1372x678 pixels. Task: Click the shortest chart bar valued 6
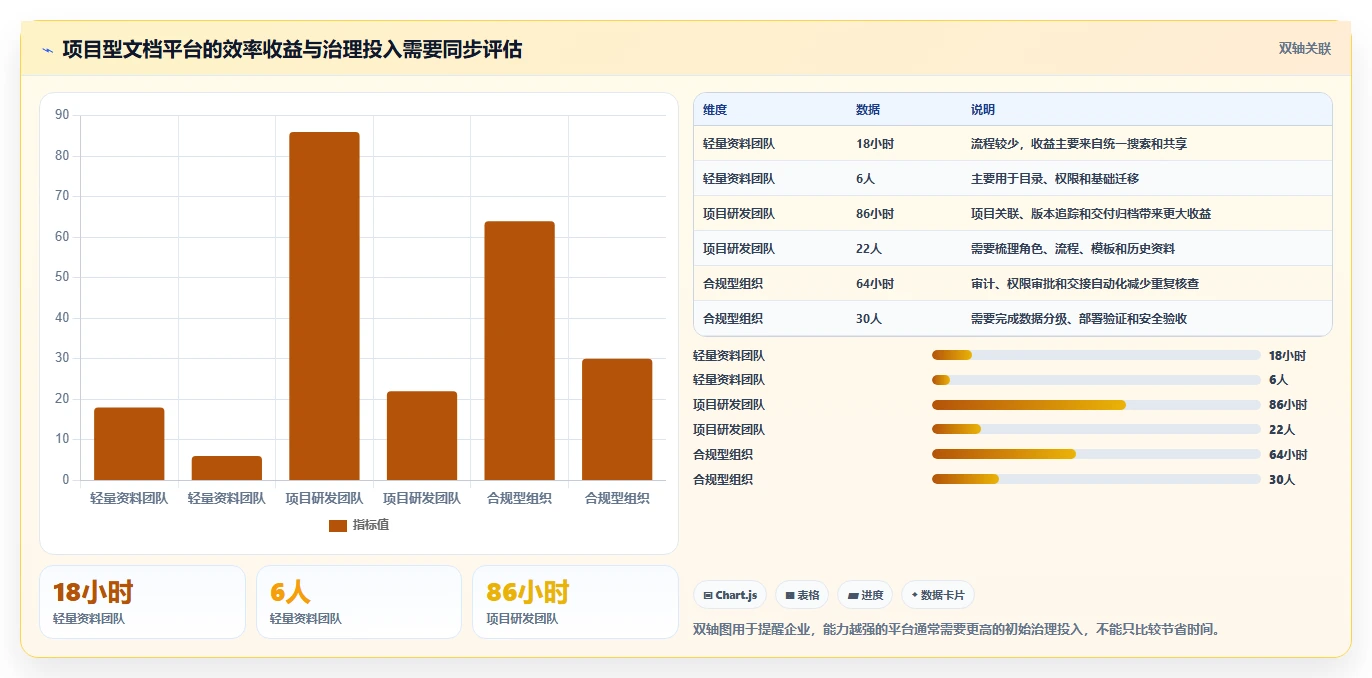pyautogui.click(x=227, y=468)
